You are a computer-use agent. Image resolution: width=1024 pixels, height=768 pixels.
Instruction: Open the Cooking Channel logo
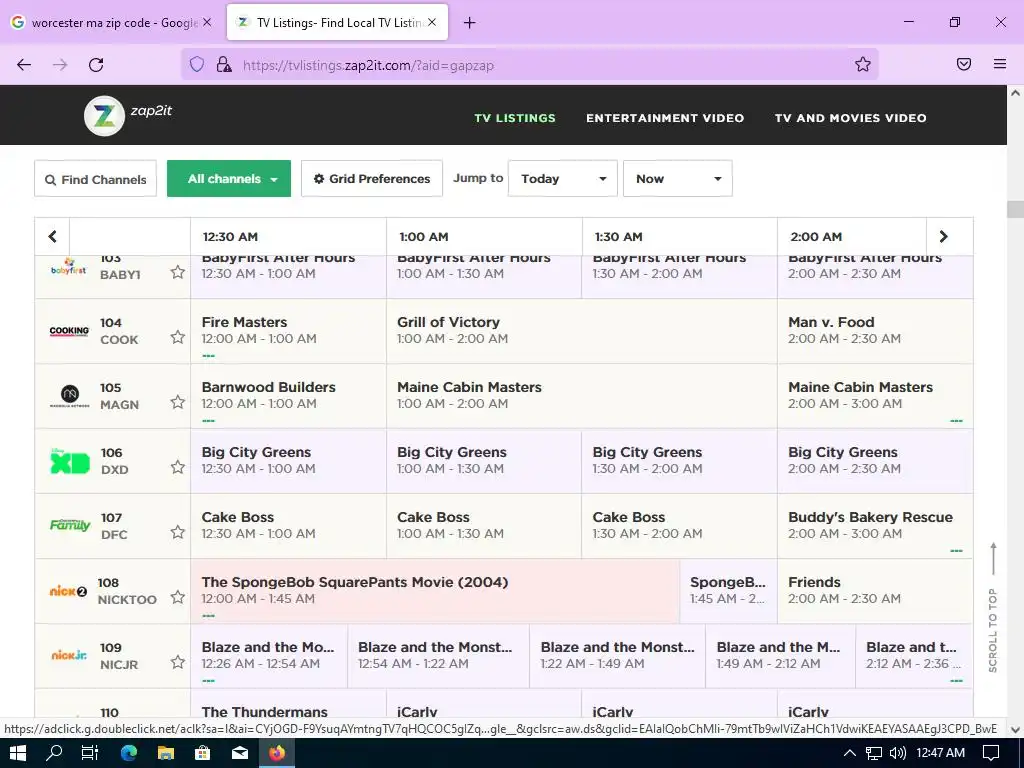pos(69,331)
